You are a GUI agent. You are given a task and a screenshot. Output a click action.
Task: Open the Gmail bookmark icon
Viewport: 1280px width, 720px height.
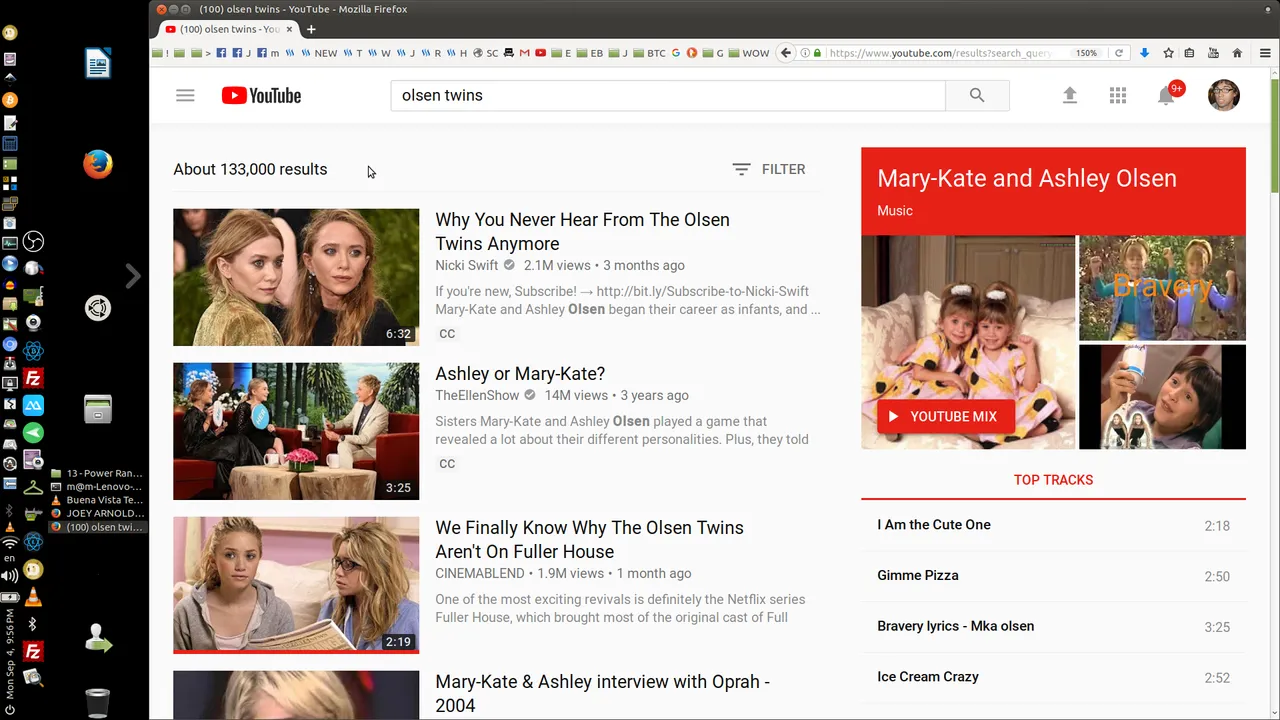pos(525,53)
